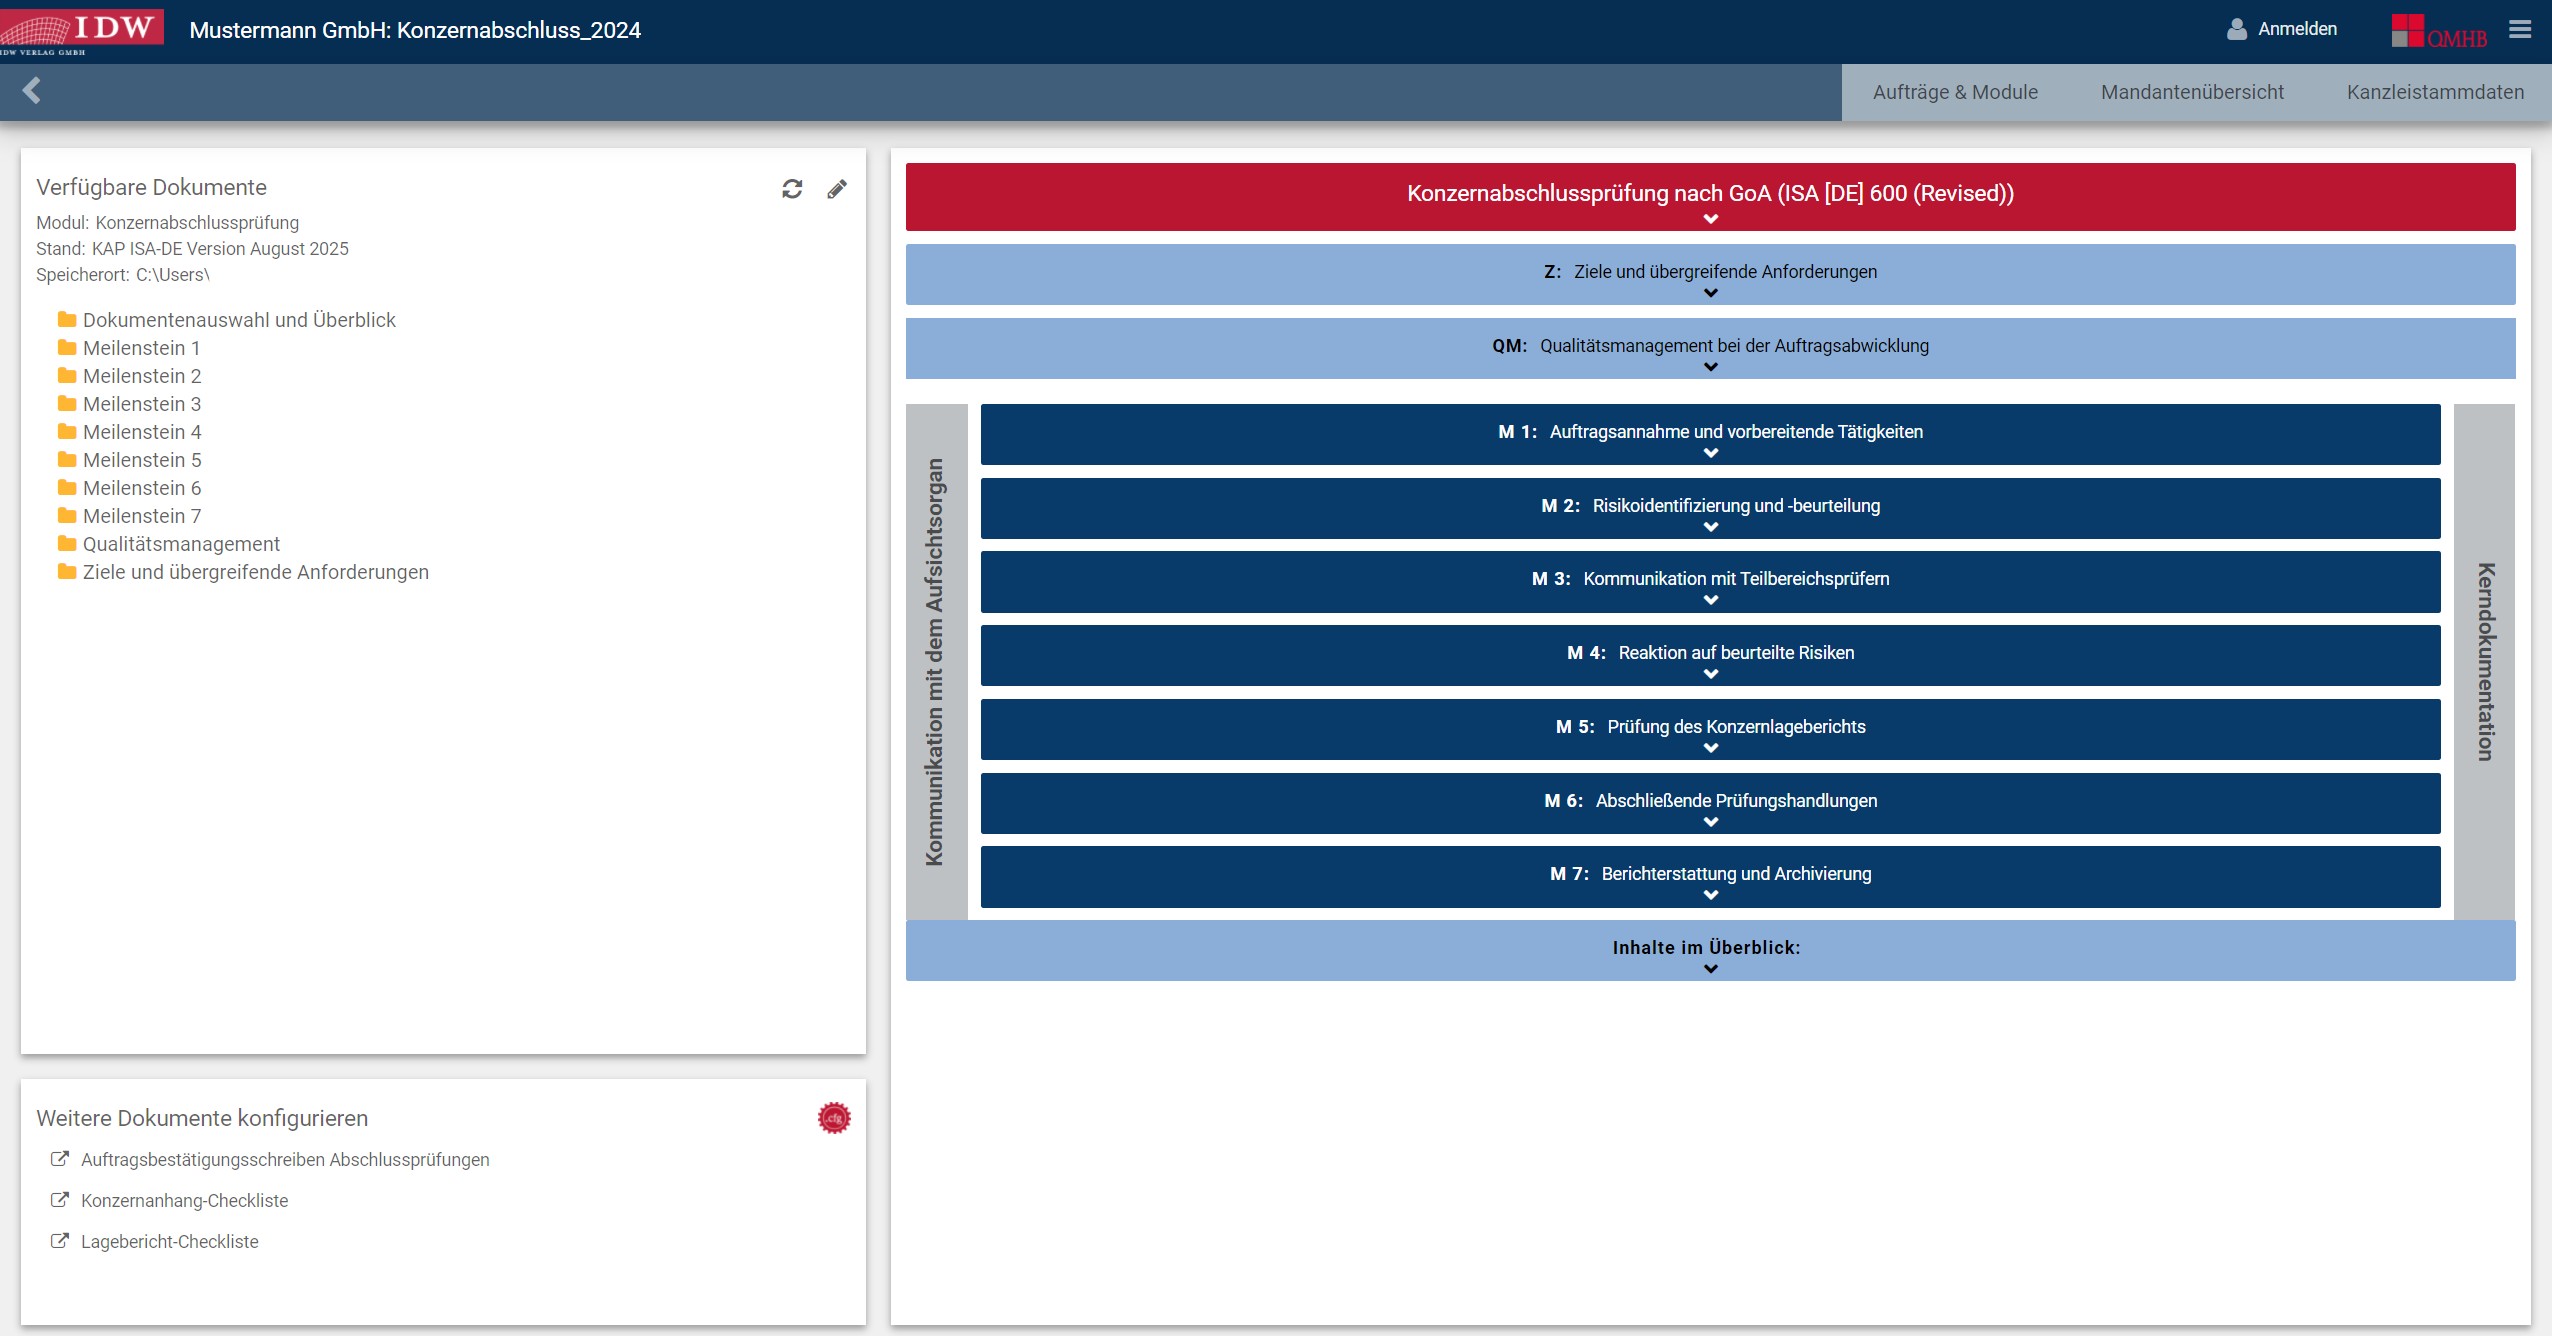Open Dokumentenauswahl und Überblick folder
Viewport: 2552px width, 1336px height.
click(239, 320)
